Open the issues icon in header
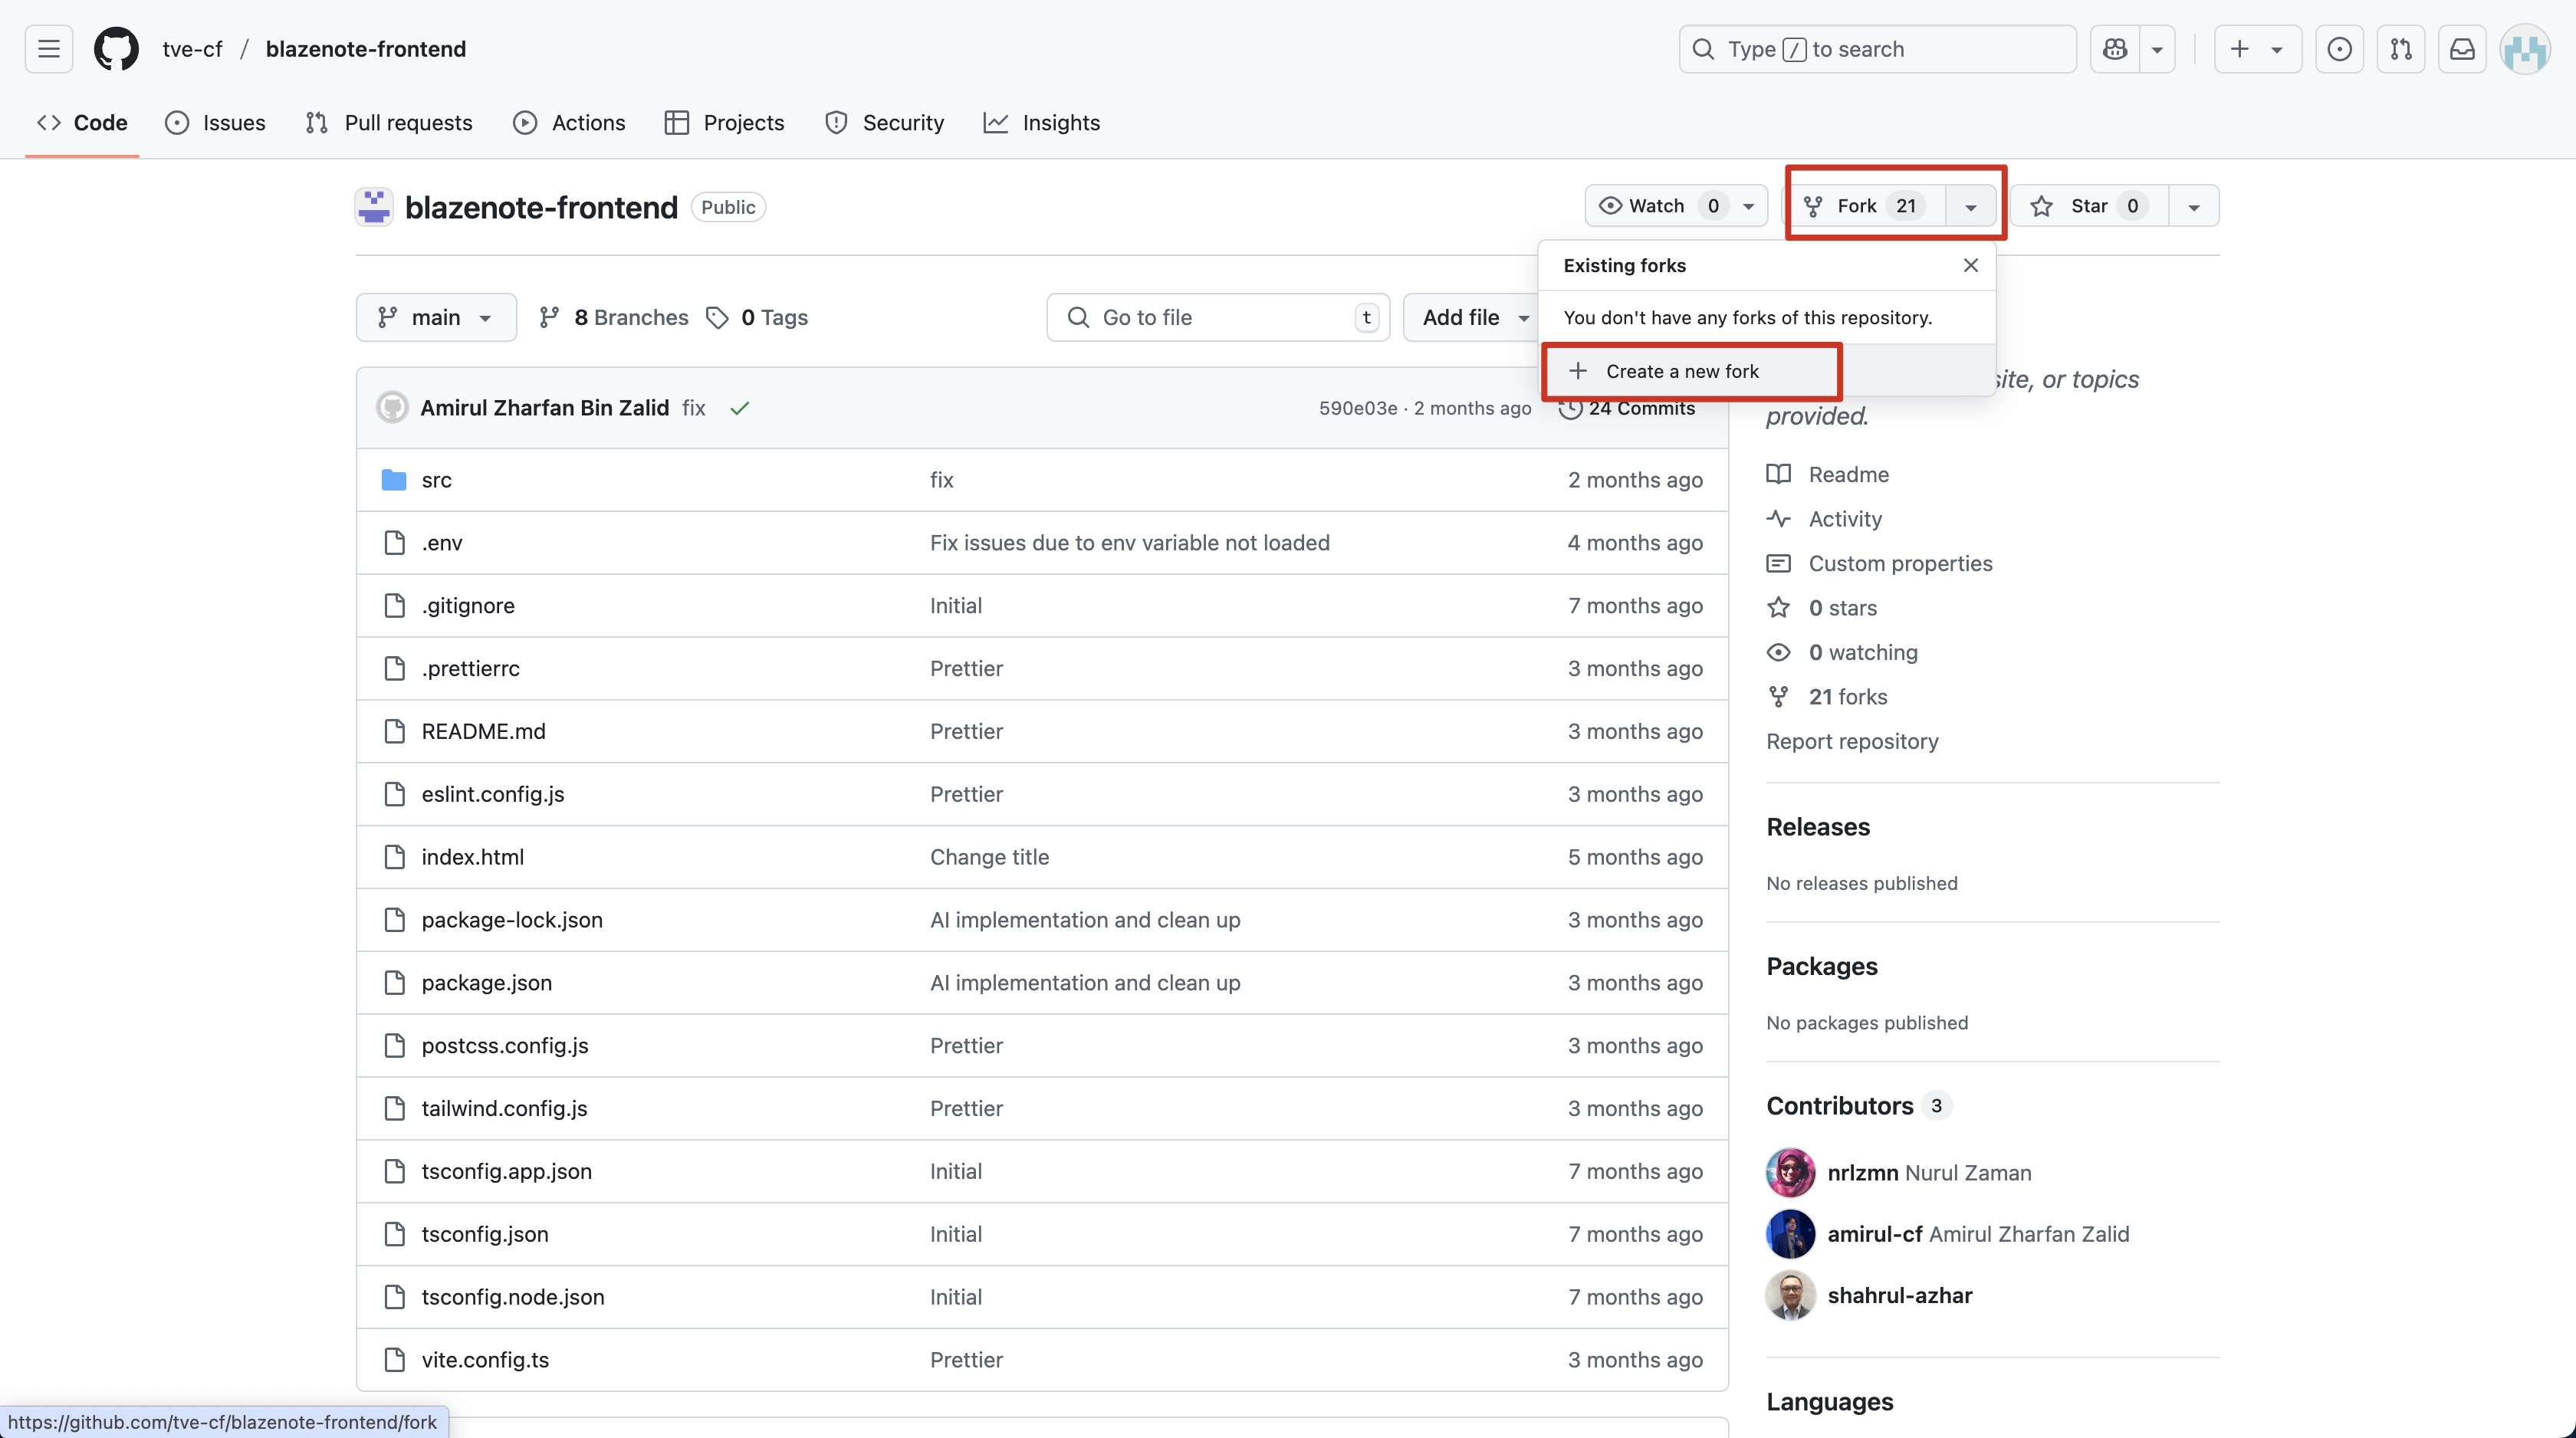Viewport: 2576px width, 1438px height. [2339, 49]
